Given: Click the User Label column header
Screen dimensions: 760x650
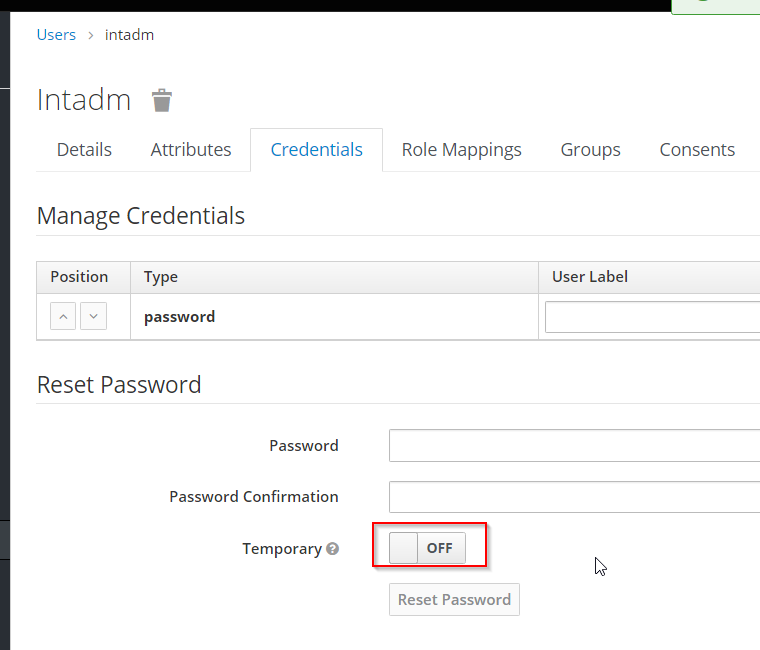Looking at the screenshot, I should click(590, 277).
